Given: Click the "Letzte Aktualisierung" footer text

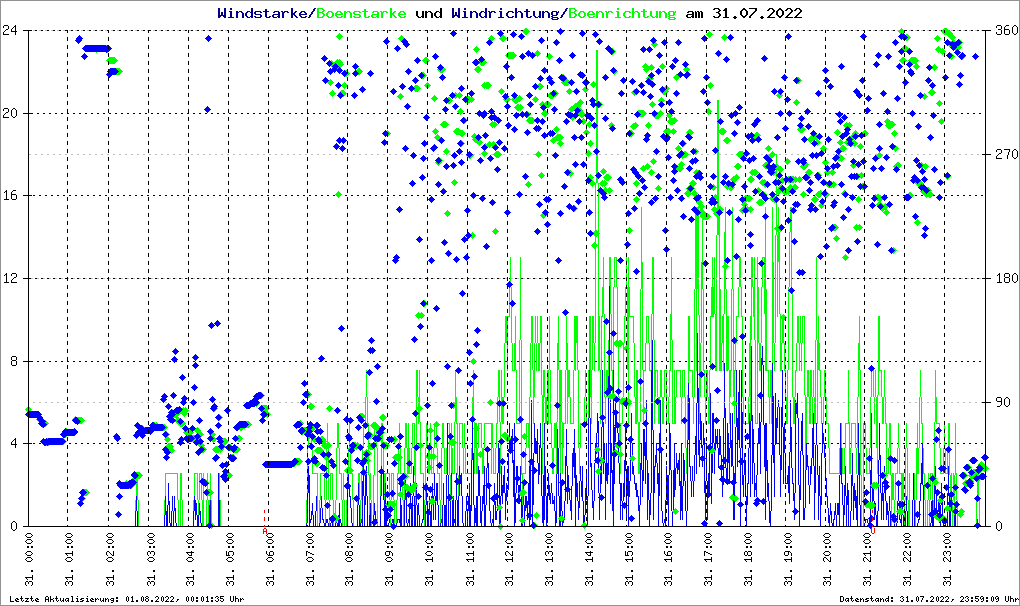Looking at the screenshot, I should tap(124, 599).
